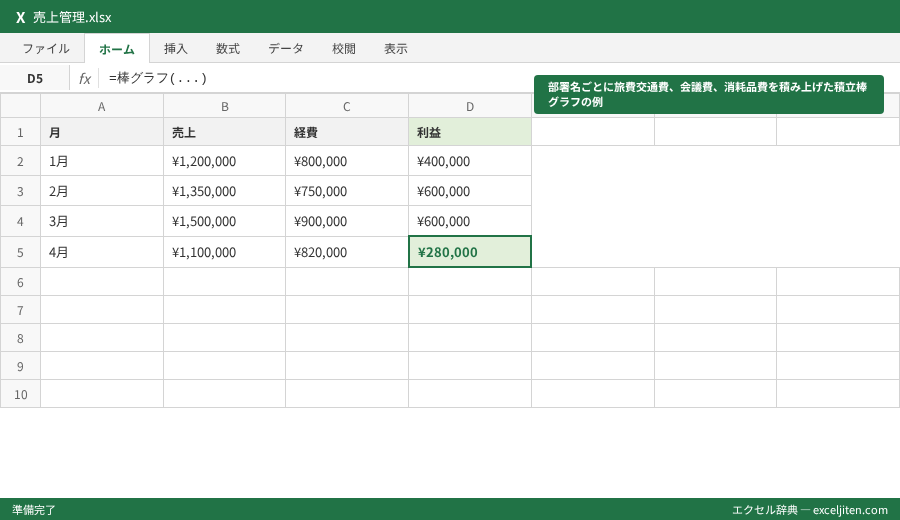Click the cell with ¥900,000
This screenshot has height=520, width=900.
pyautogui.click(x=347, y=221)
